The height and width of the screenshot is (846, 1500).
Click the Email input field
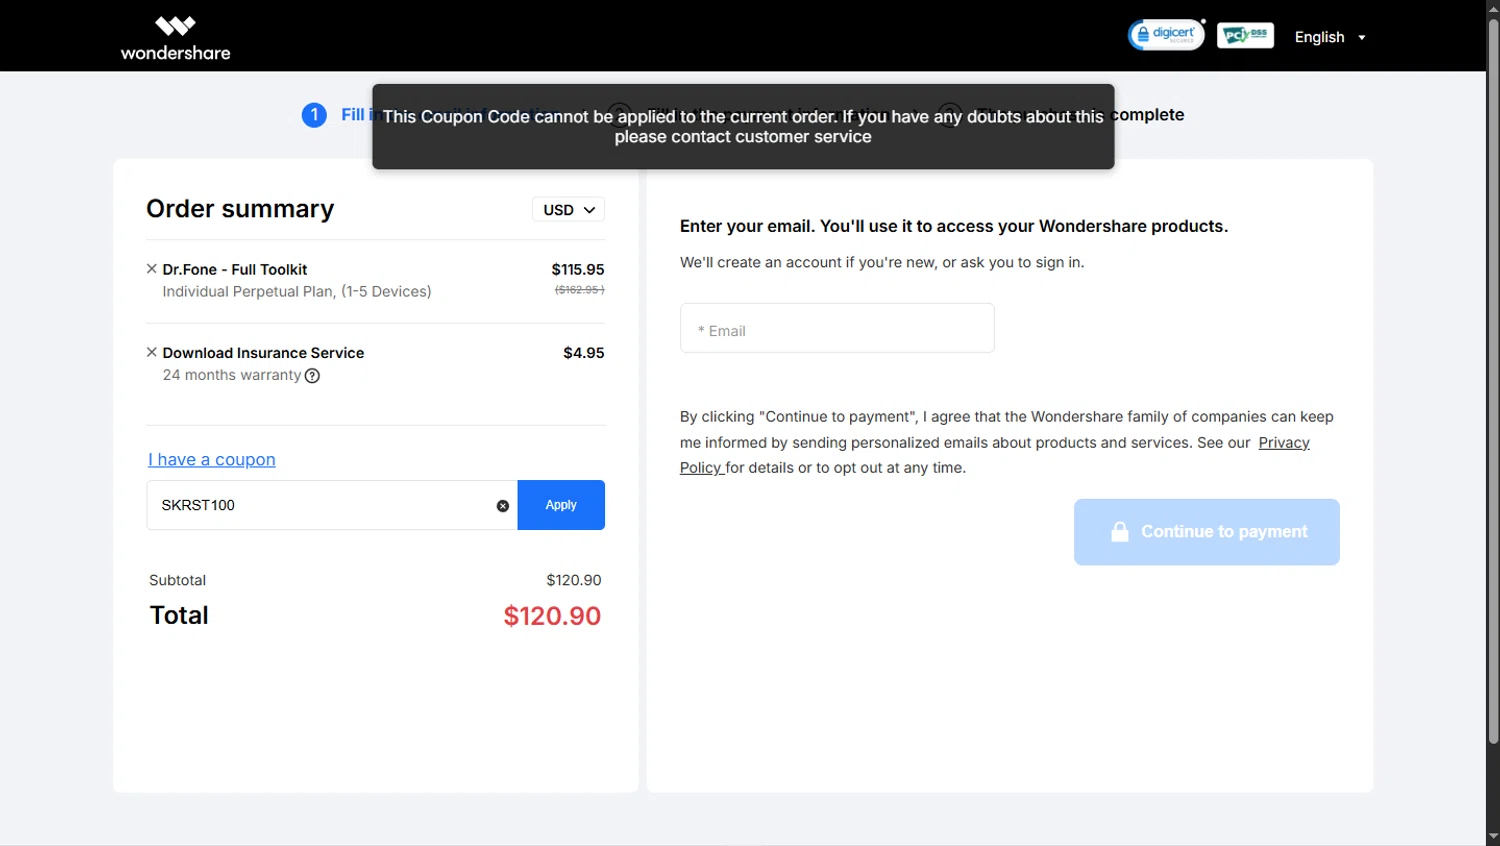tap(837, 328)
